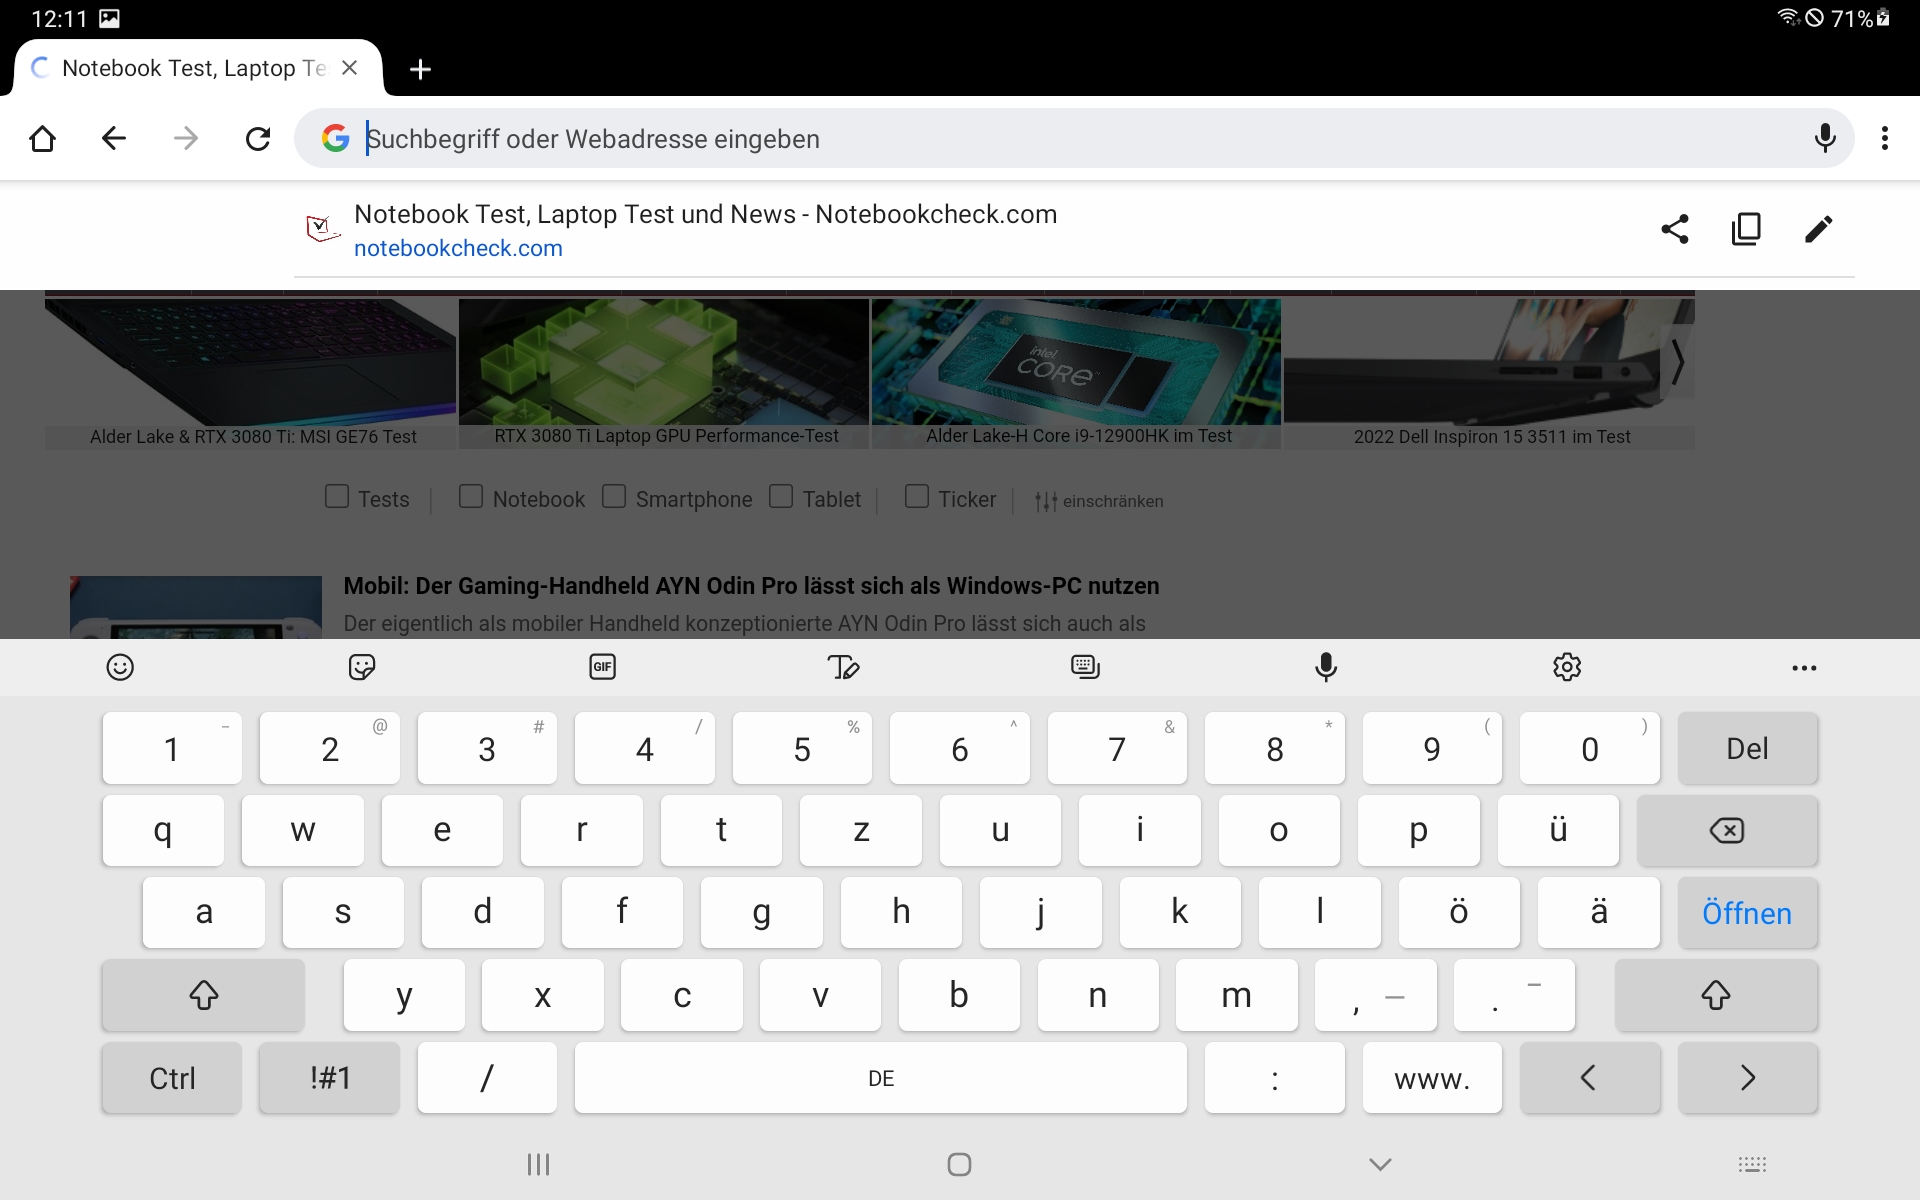Open a new tab with plus button
1920x1200 pixels.
point(420,69)
